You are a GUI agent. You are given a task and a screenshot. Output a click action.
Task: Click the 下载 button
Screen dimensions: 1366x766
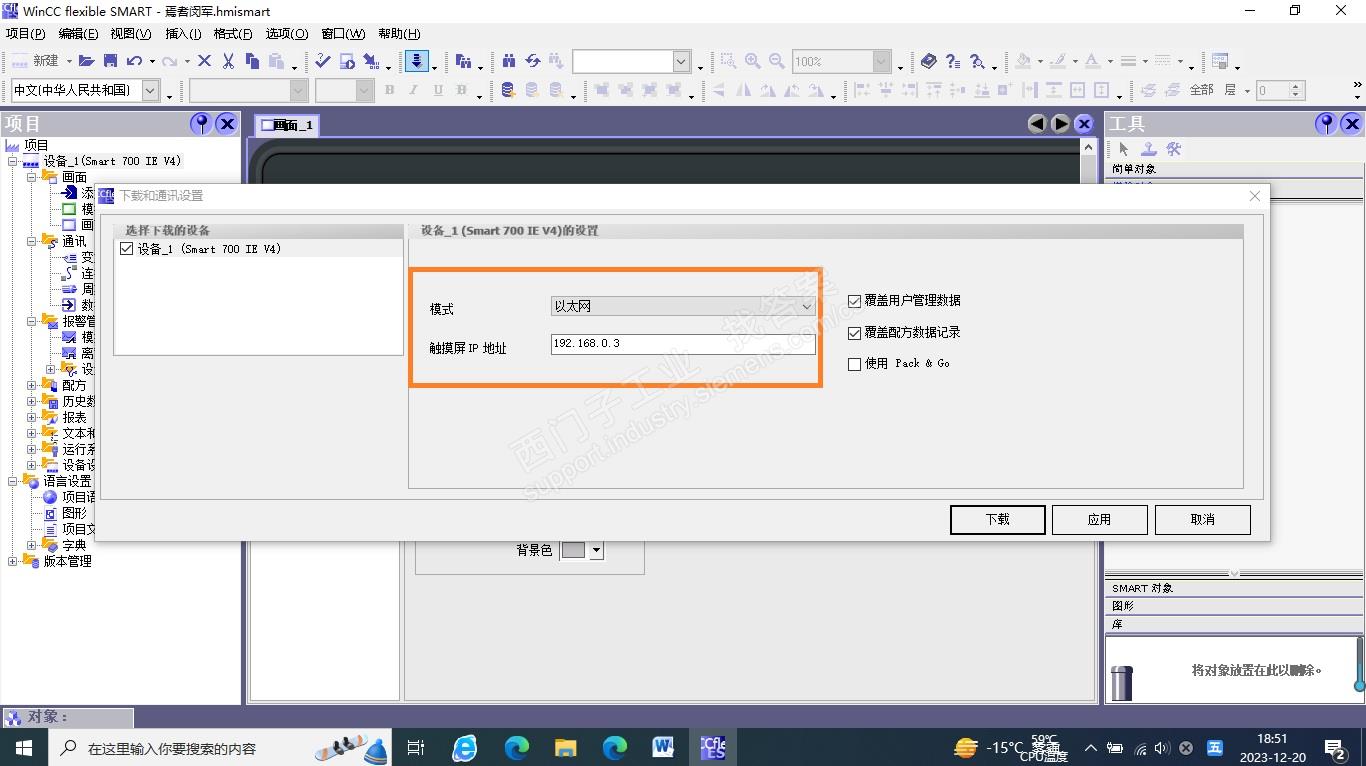click(997, 519)
